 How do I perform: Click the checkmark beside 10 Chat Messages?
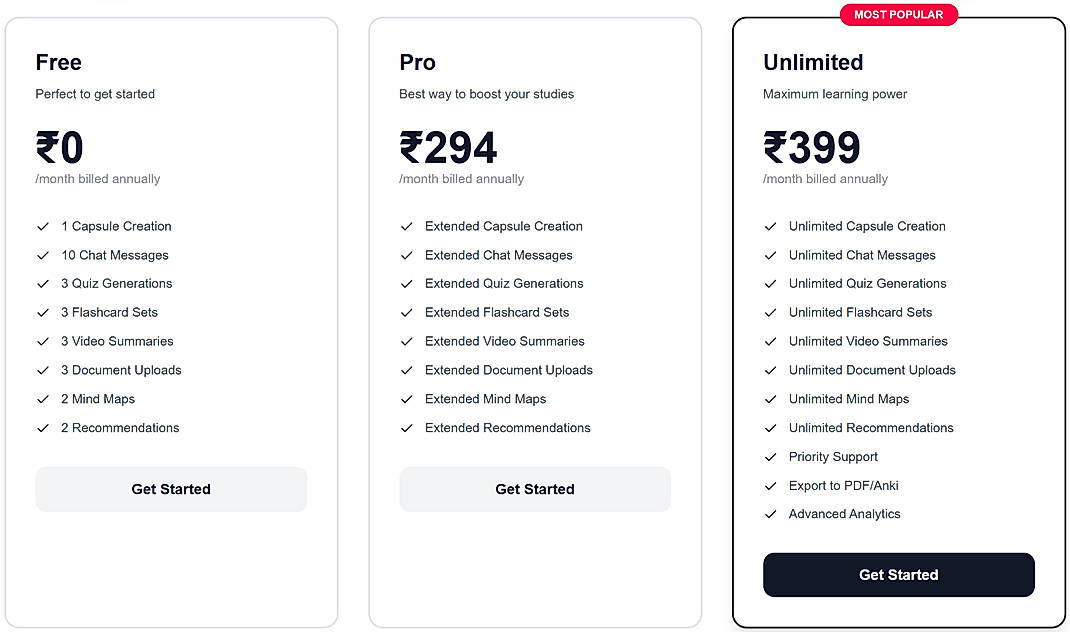pos(43,255)
